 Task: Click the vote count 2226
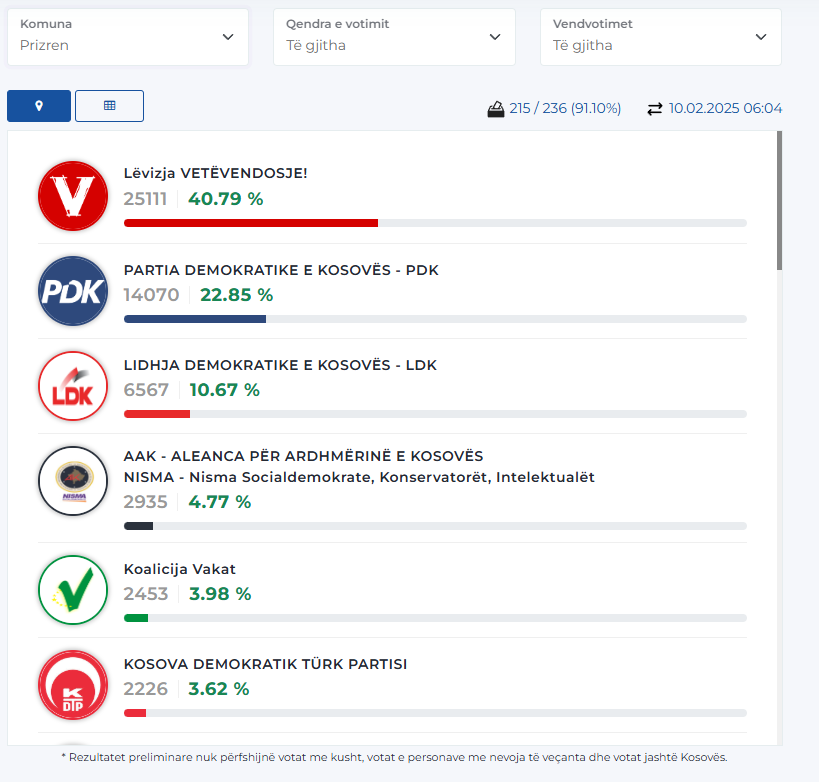[146, 689]
